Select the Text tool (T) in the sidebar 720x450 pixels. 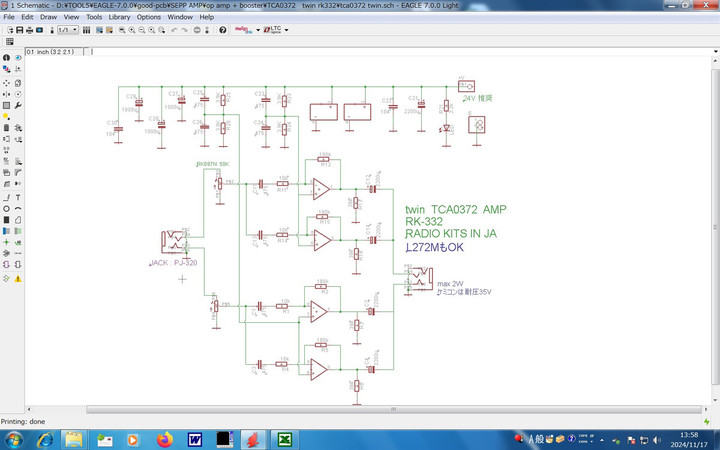[x=18, y=197]
